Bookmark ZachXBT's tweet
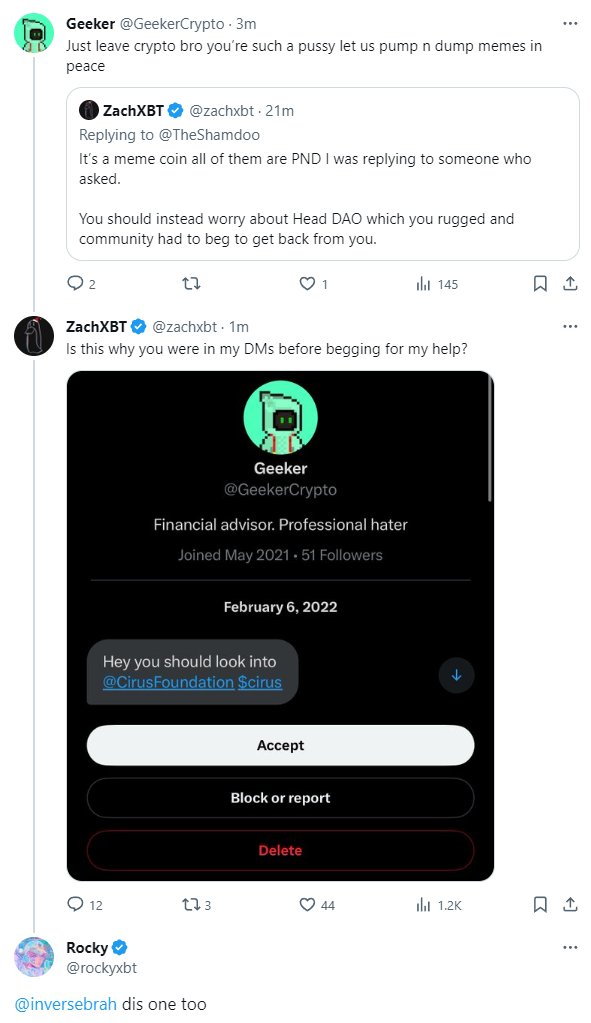This screenshot has width=591, height=1023. 540,904
